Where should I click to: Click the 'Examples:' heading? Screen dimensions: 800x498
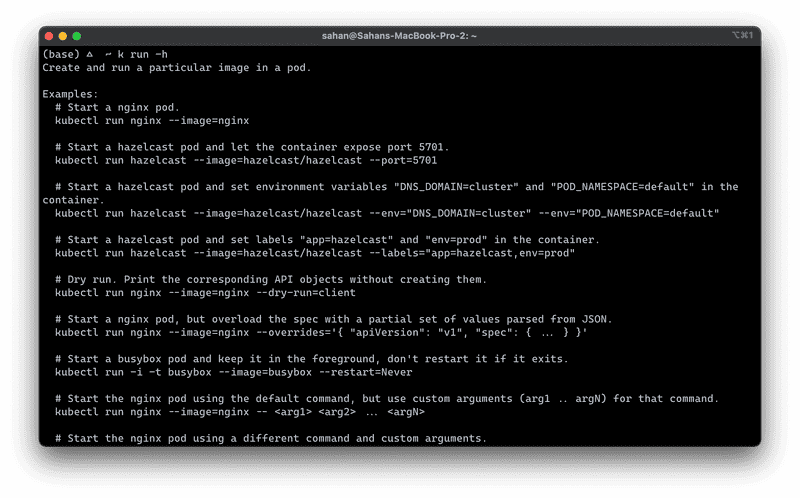click(x=70, y=94)
